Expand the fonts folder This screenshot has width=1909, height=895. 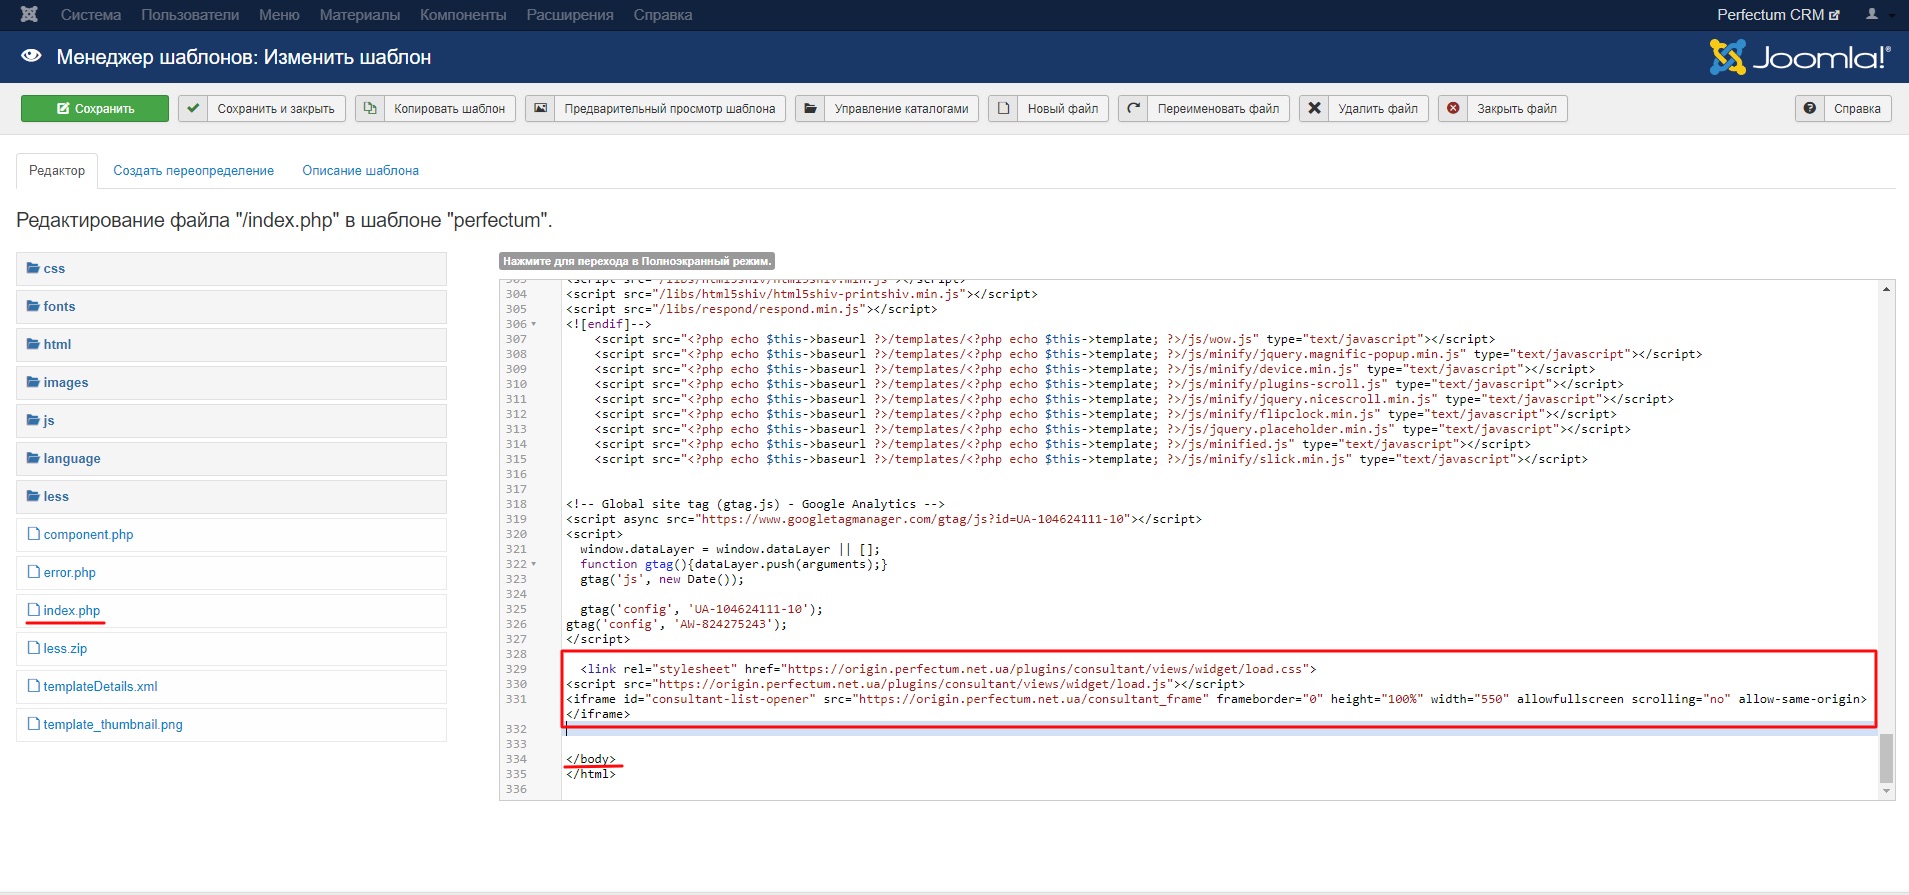pyautogui.click(x=231, y=307)
